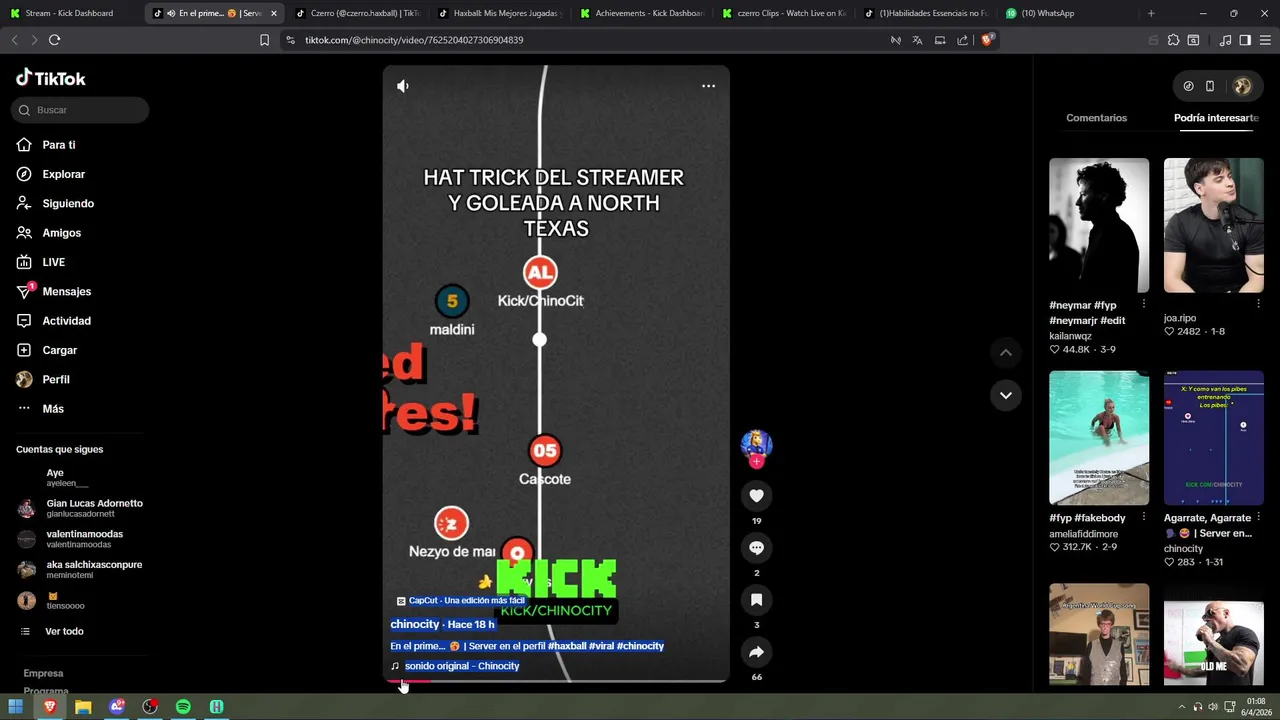Screen dimensions: 1280x720
Task: Expand the Más menu
Action: [52, 409]
